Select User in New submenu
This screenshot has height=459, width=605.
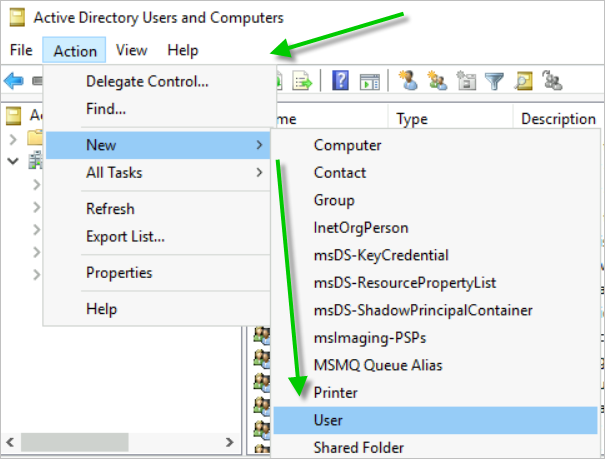435,420
